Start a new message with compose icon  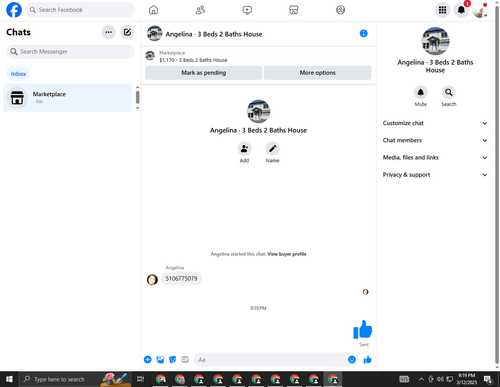[127, 32]
